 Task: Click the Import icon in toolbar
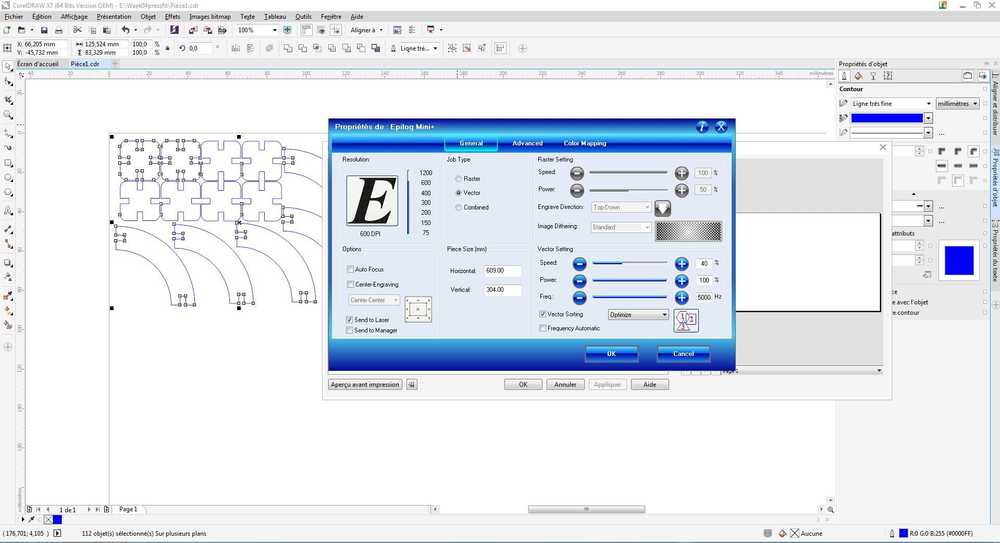193,30
